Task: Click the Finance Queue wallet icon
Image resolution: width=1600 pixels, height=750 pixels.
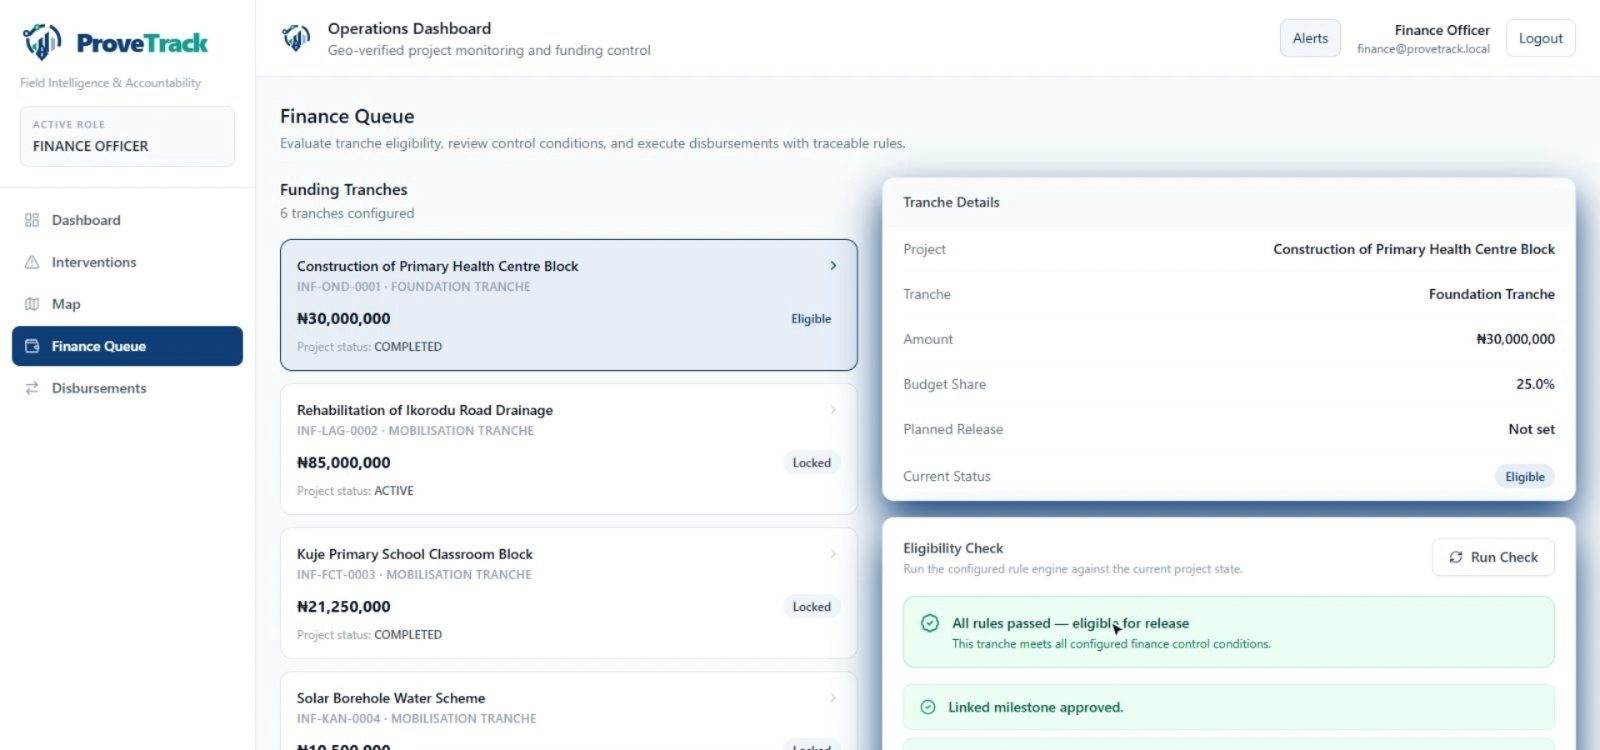Action: pos(32,346)
